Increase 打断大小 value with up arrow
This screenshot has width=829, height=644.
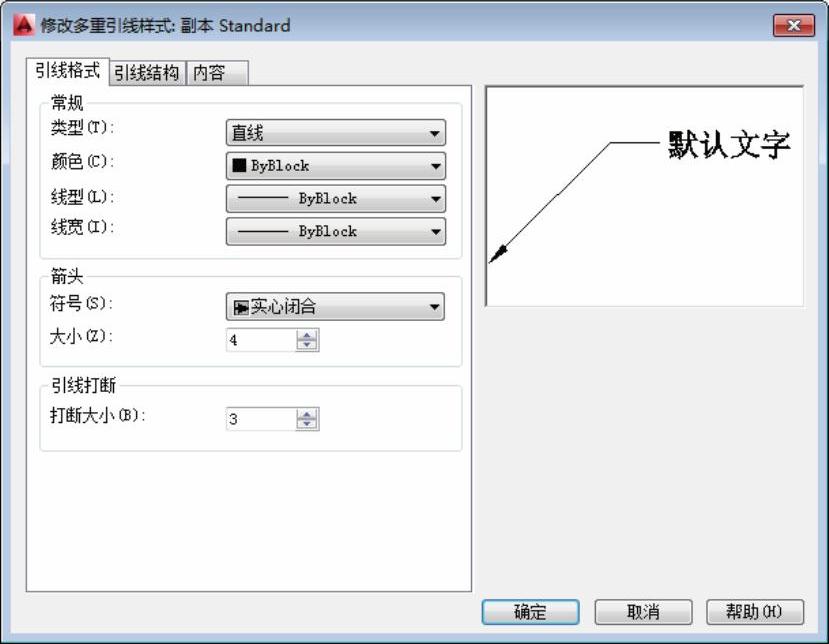(307, 414)
